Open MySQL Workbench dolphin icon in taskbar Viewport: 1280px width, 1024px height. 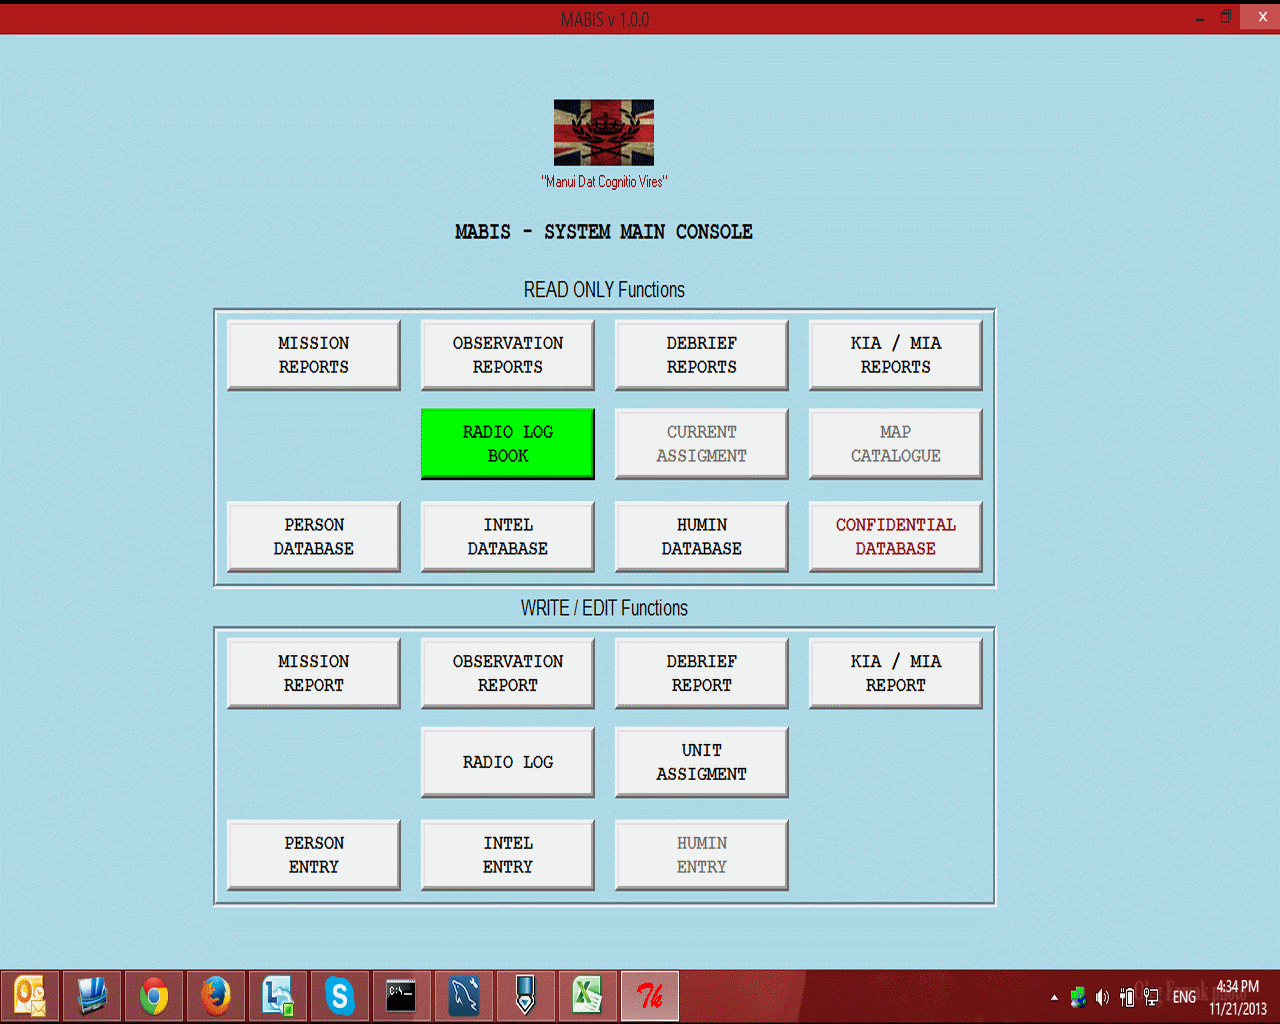464,996
